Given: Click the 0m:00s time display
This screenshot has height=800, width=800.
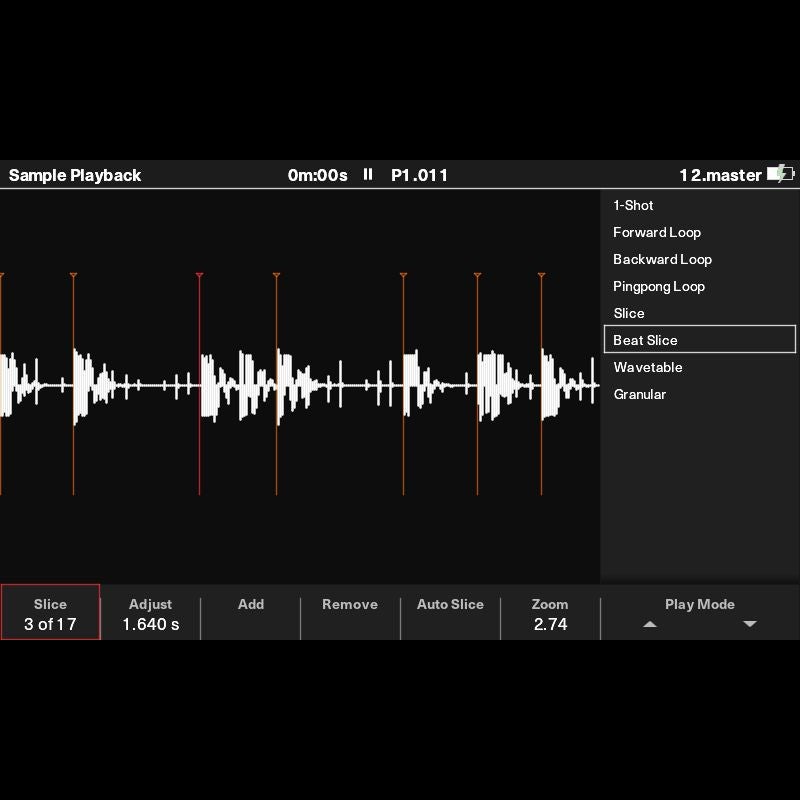Looking at the screenshot, I should point(317,175).
